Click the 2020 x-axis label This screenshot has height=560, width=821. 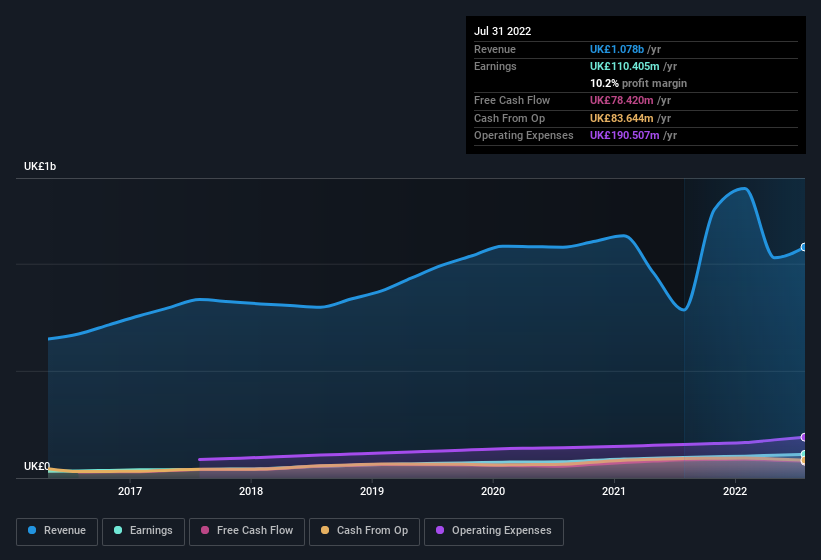point(493,491)
